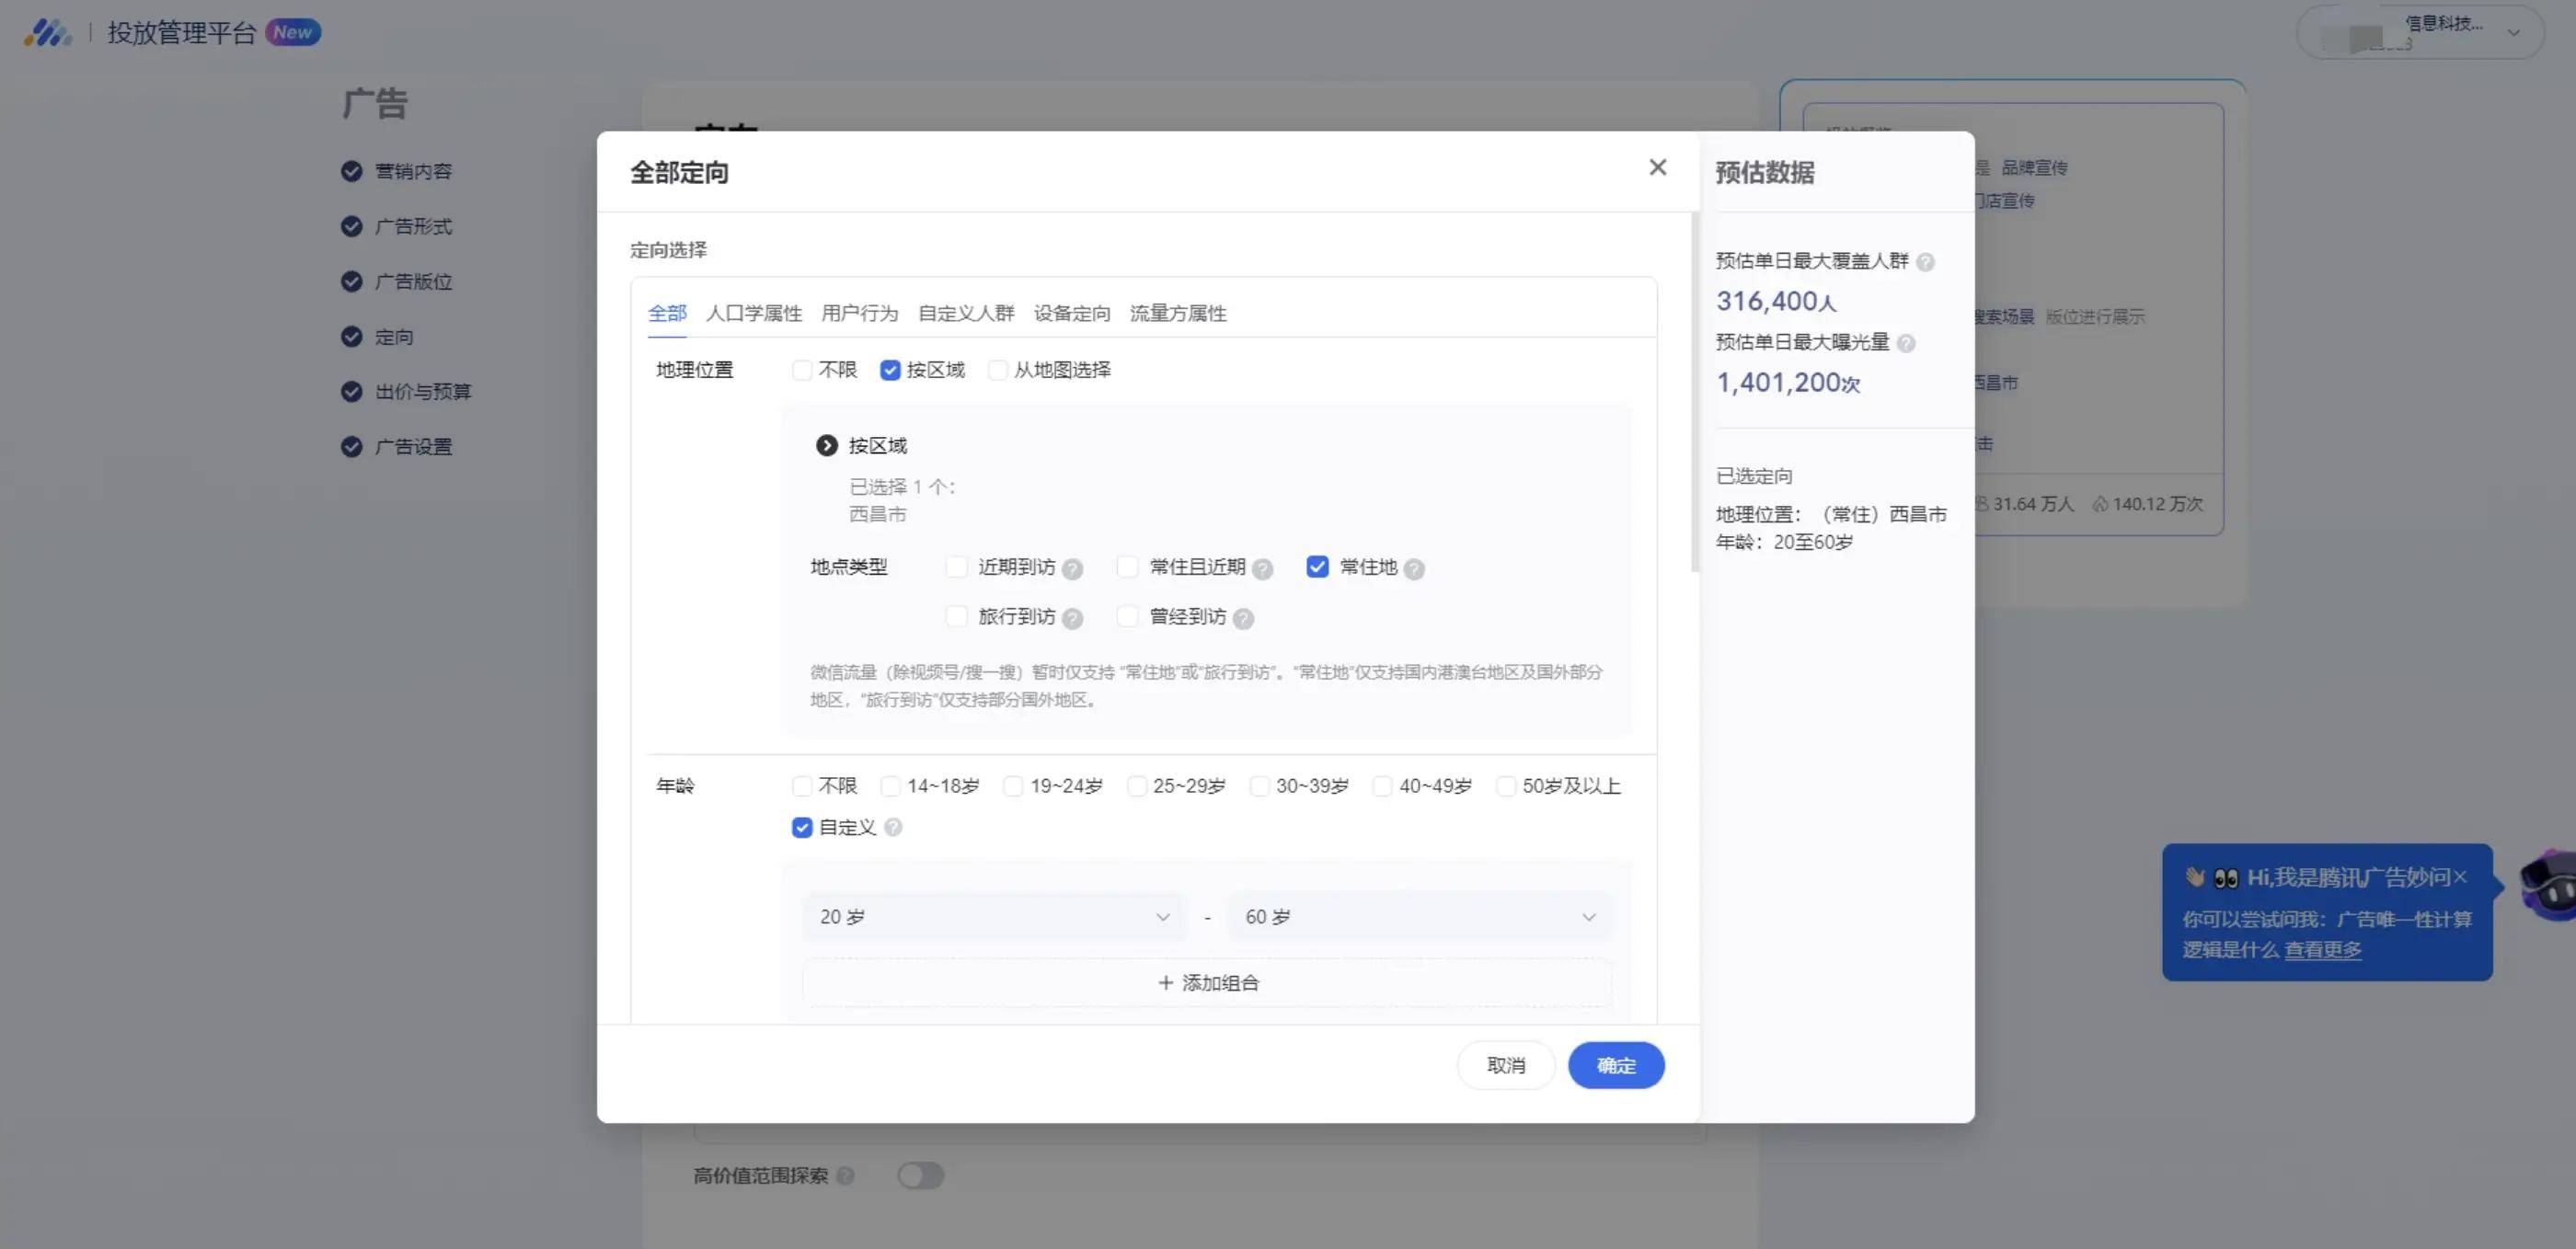Viewport: 2576px width, 1249px height.
Task: Toggle the 高价值范围探索 switch
Action: pos(920,1176)
